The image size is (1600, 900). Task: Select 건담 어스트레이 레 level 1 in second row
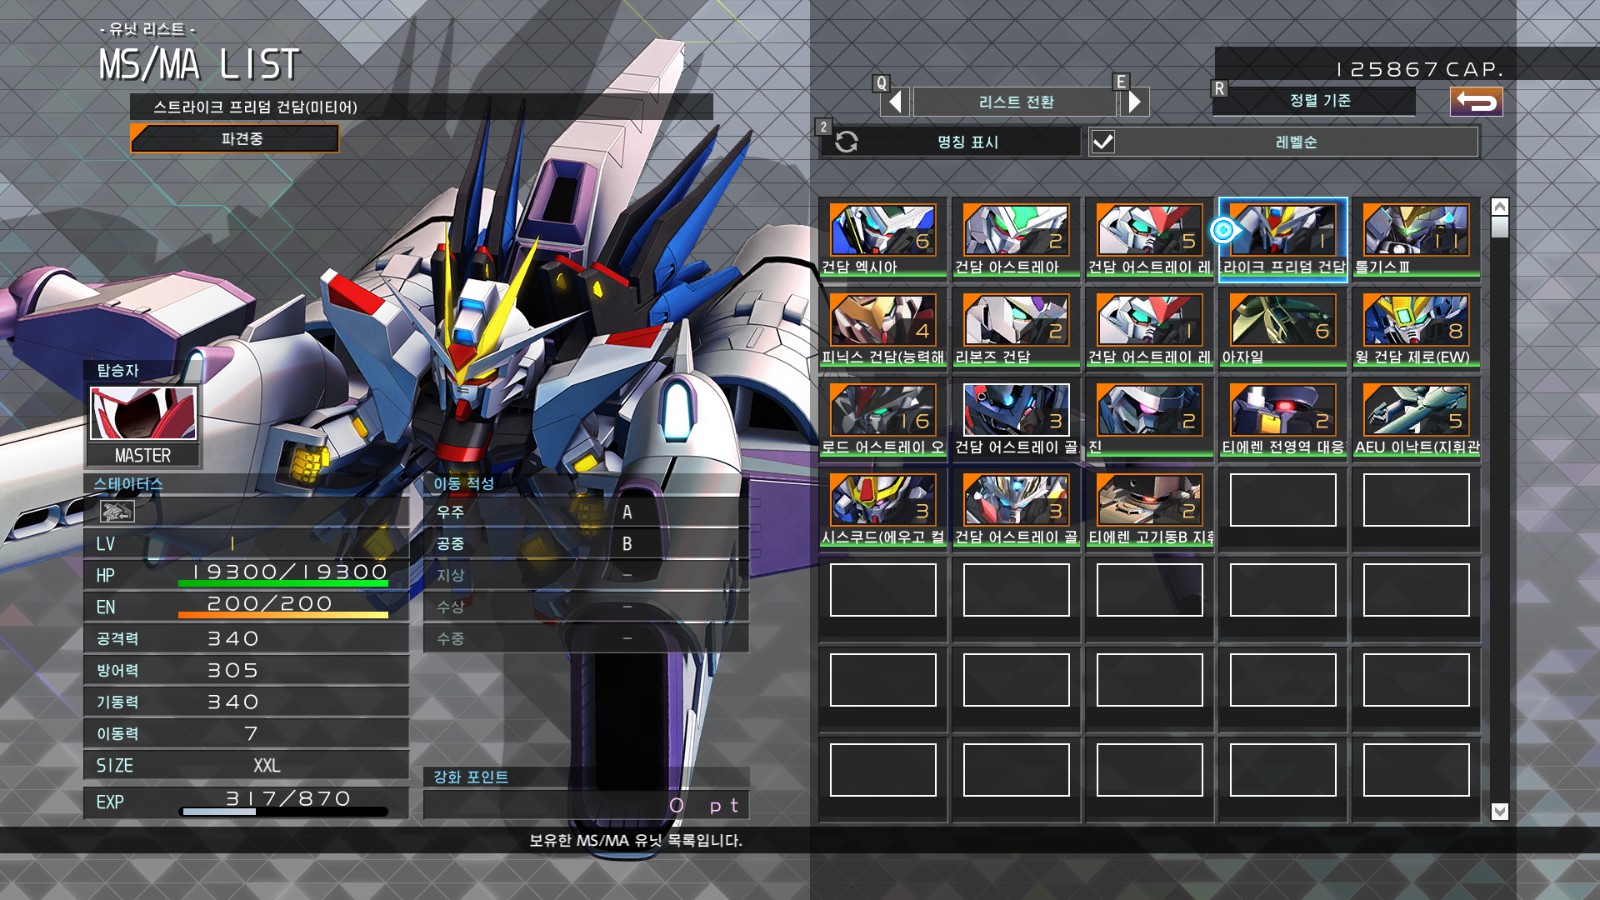coord(1149,329)
